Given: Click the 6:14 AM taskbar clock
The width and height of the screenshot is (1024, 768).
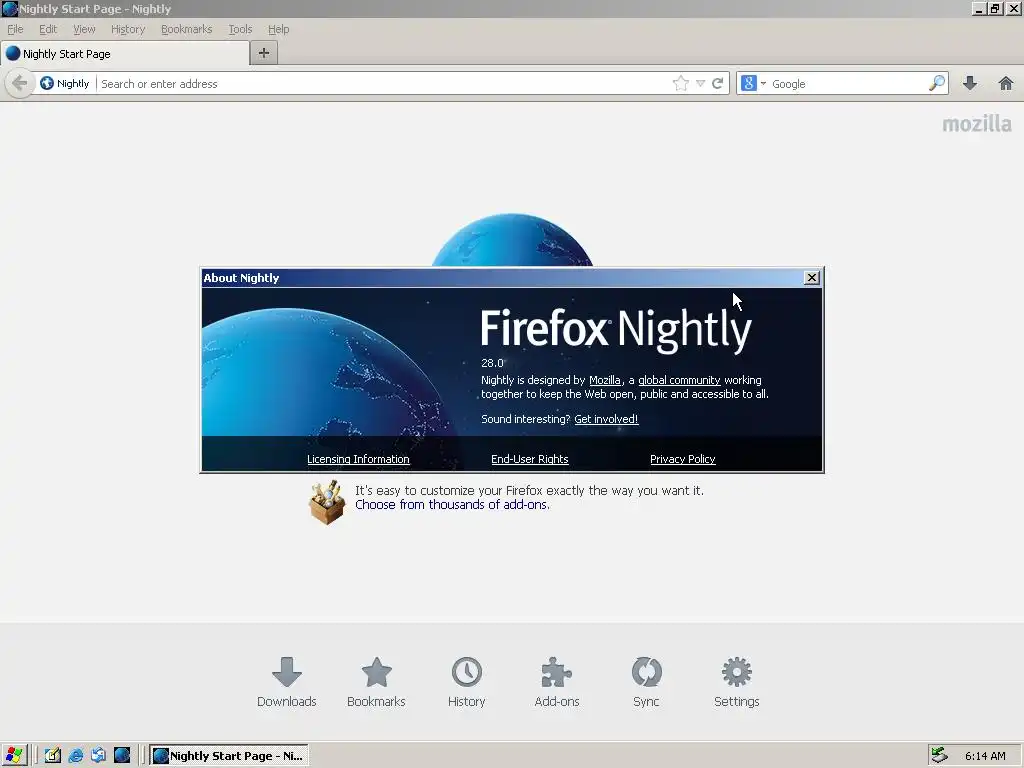Looking at the screenshot, I should (985, 756).
